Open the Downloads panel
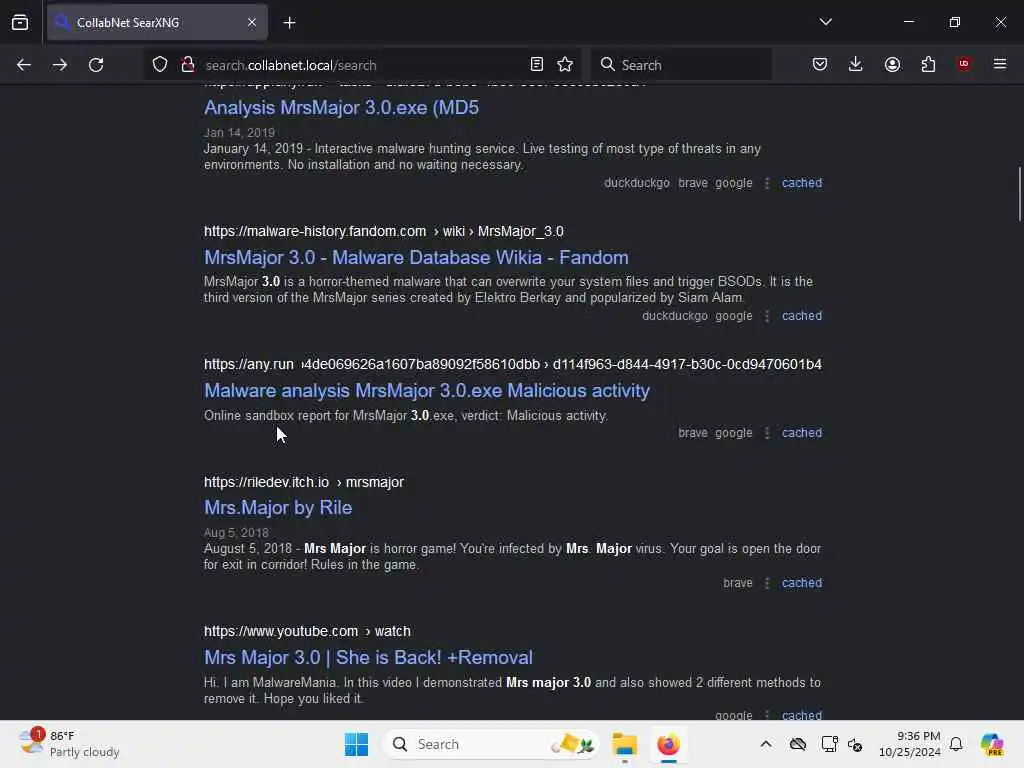The image size is (1024, 768). point(856,64)
